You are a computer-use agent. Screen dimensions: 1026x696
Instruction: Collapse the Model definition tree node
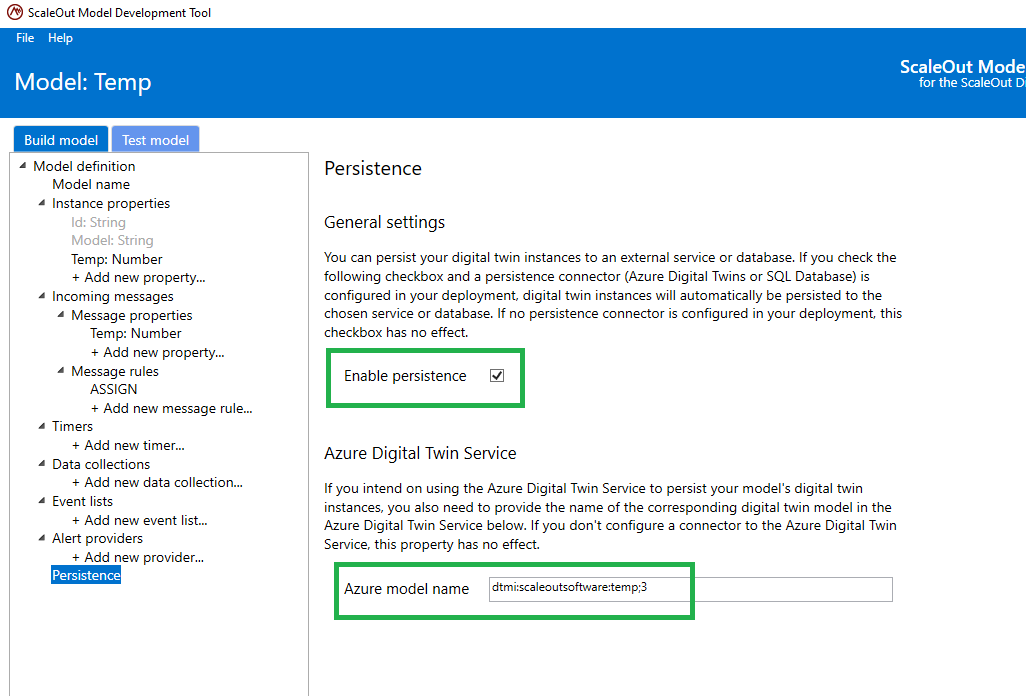tap(23, 165)
